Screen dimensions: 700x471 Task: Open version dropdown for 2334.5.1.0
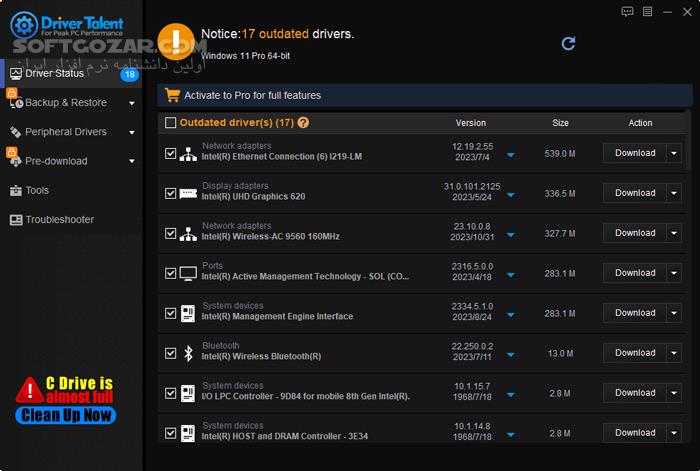click(511, 315)
